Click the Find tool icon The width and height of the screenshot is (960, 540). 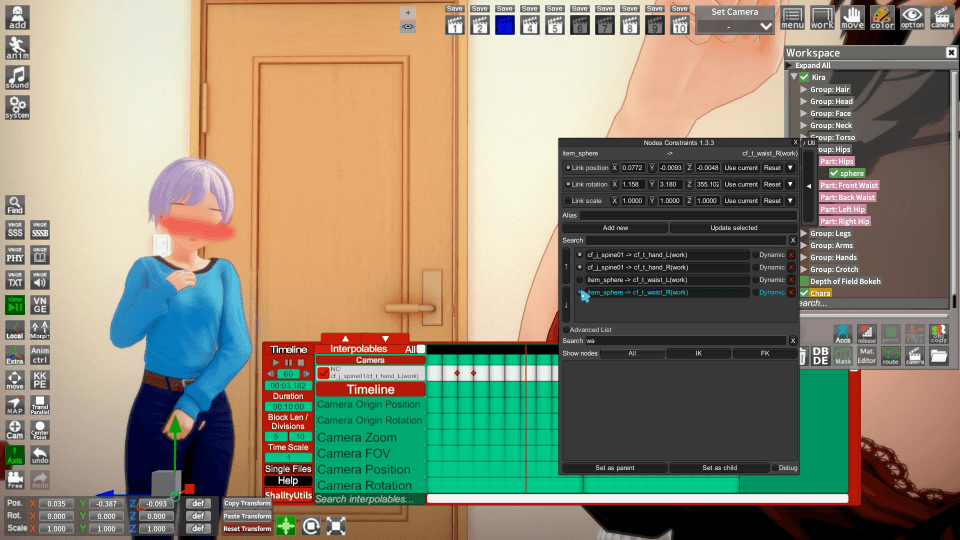point(15,205)
